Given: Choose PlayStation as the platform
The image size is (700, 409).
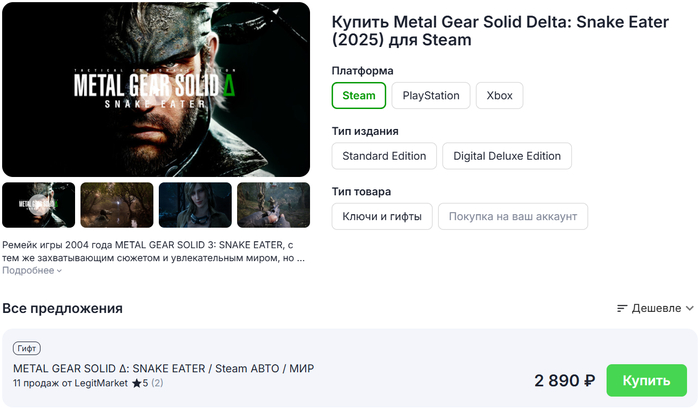Looking at the screenshot, I should [431, 96].
